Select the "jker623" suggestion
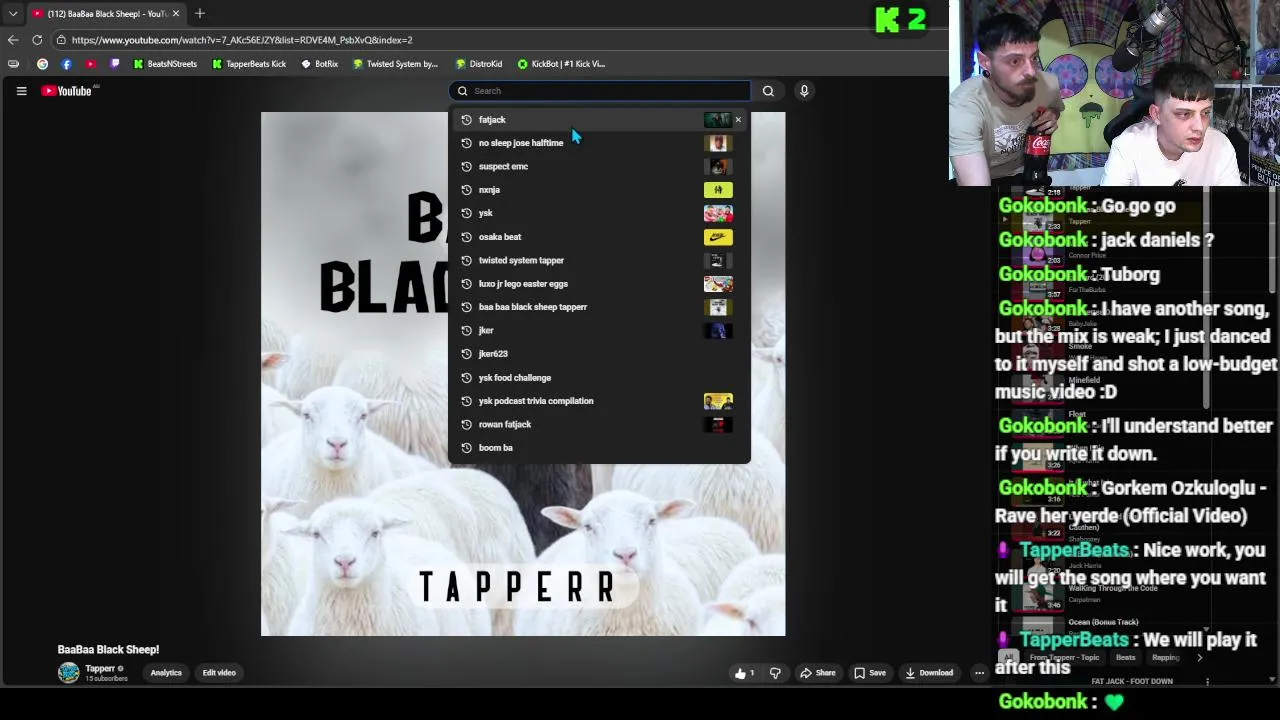 [599, 354]
